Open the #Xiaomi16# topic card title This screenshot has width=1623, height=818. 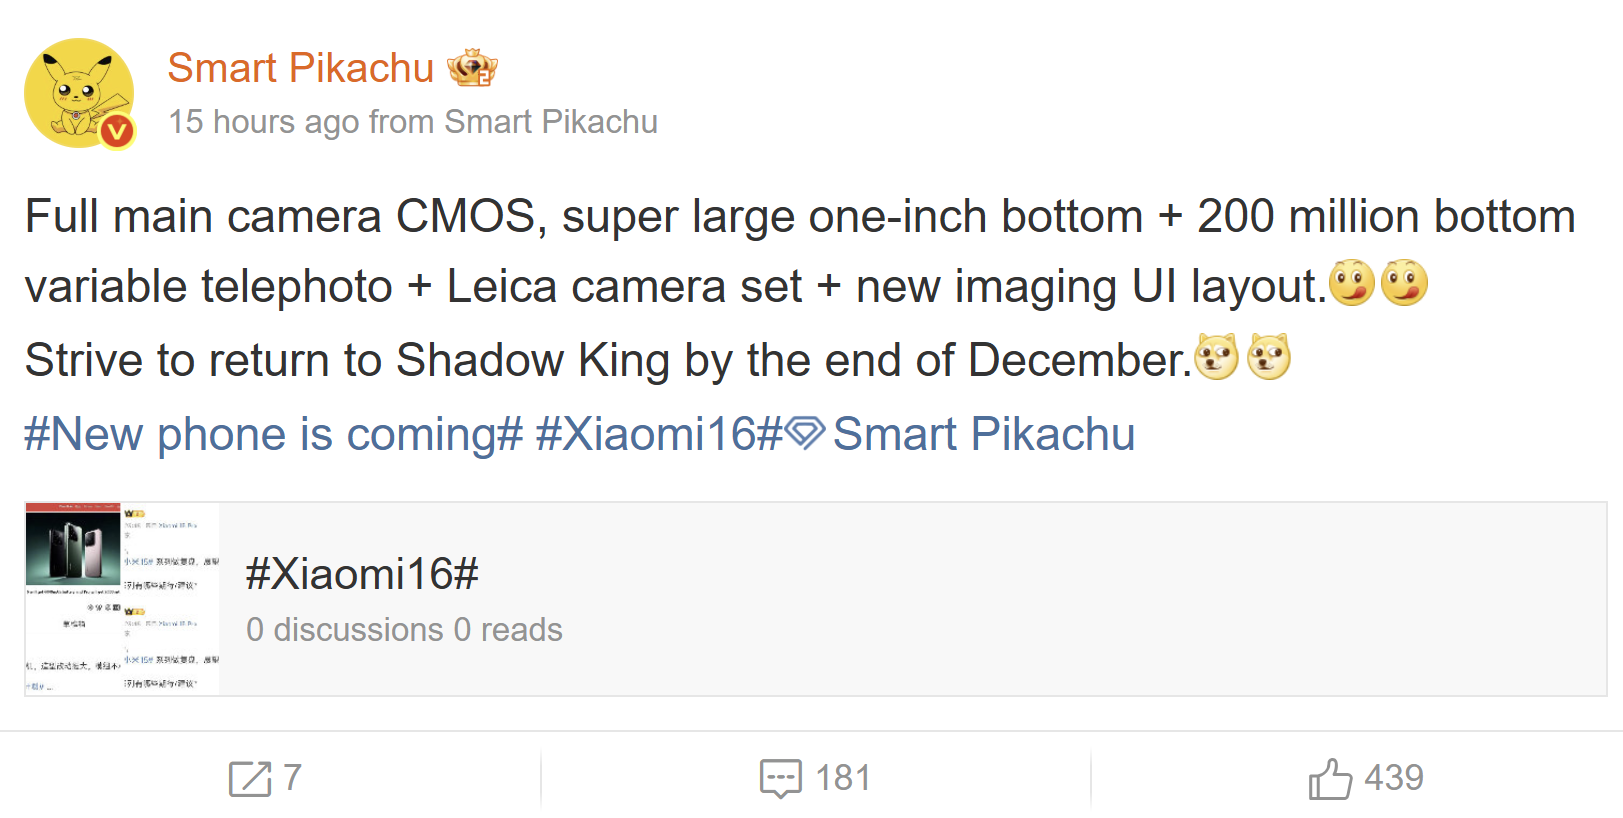(362, 574)
